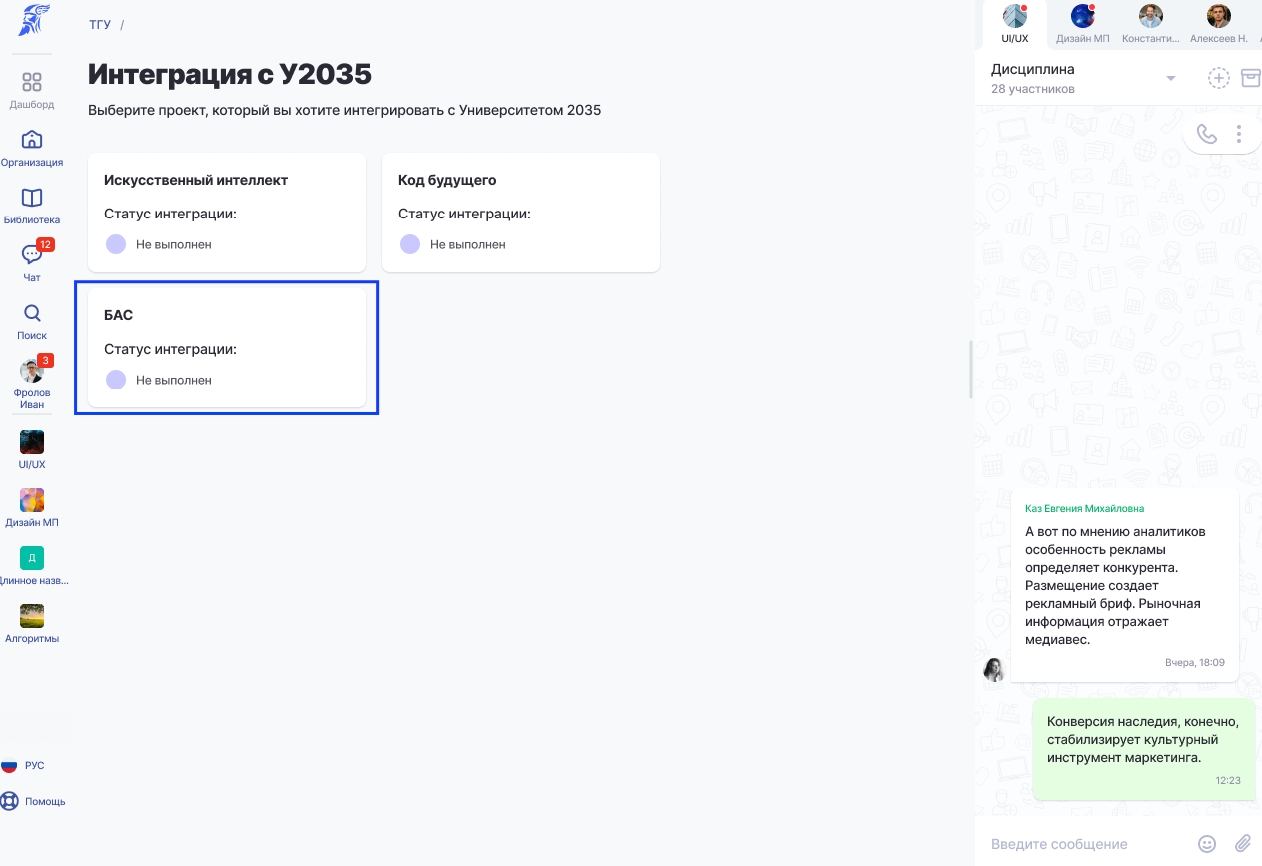Click the Код будущего integration status circle
Screen dimensions: 1262x866
click(410, 244)
